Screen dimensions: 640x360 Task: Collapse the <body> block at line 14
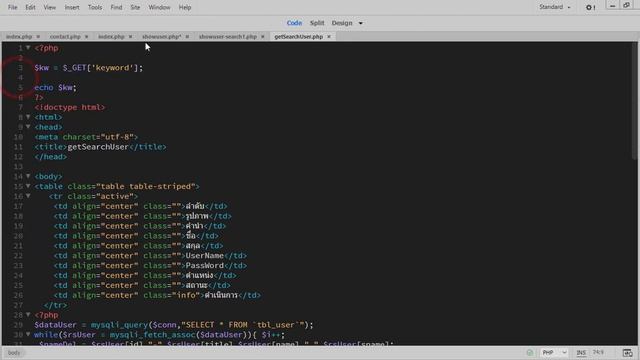(x=28, y=176)
